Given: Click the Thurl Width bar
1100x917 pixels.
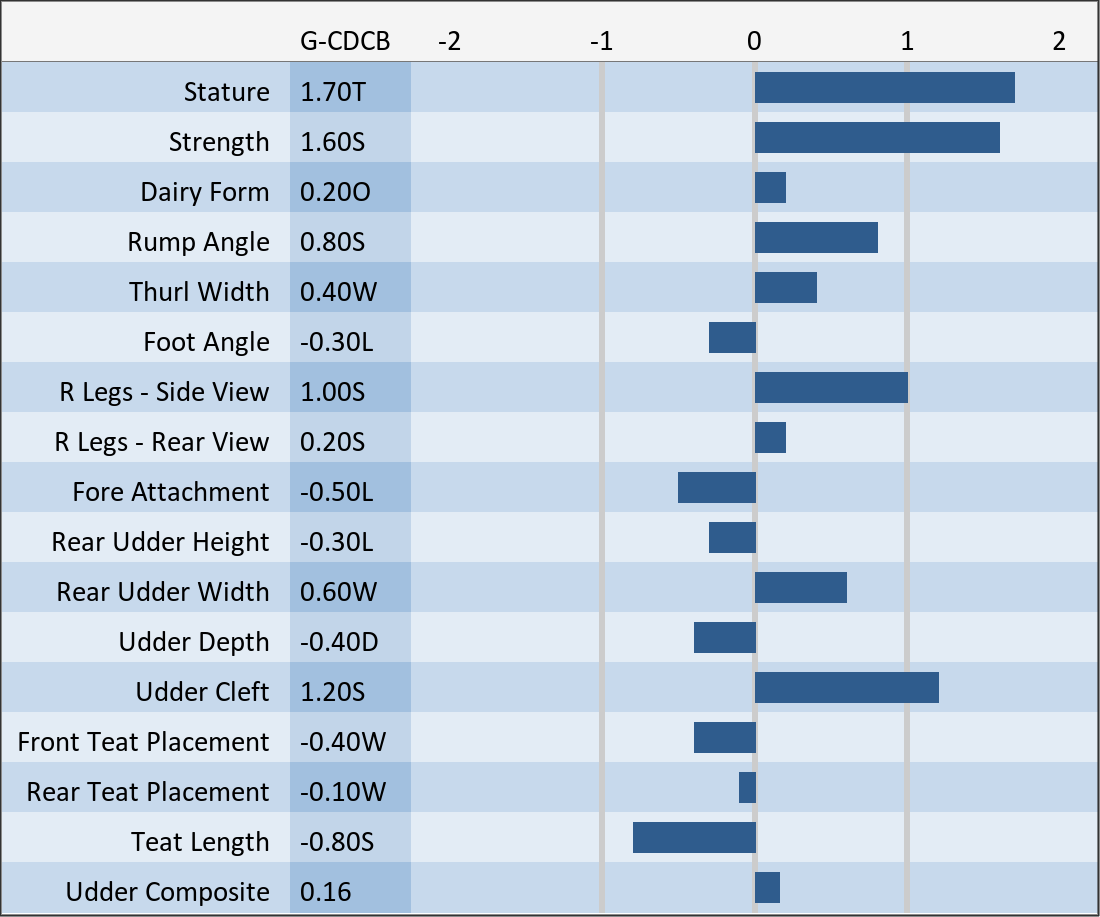Looking at the screenshot, I should 785,288.
